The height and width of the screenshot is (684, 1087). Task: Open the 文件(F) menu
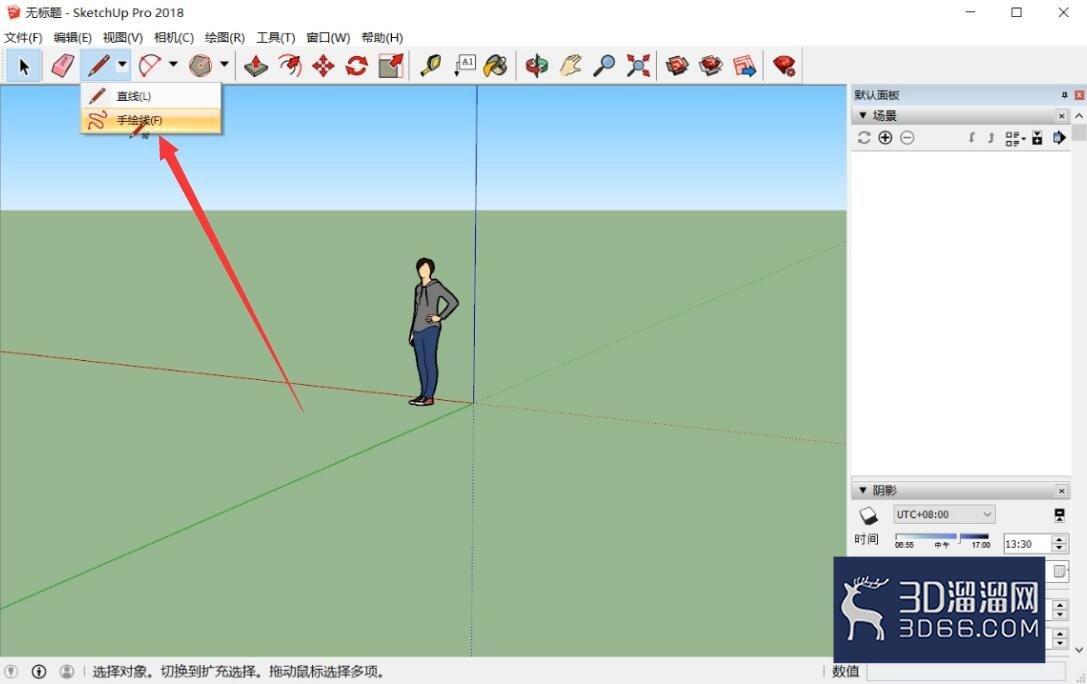[23, 37]
